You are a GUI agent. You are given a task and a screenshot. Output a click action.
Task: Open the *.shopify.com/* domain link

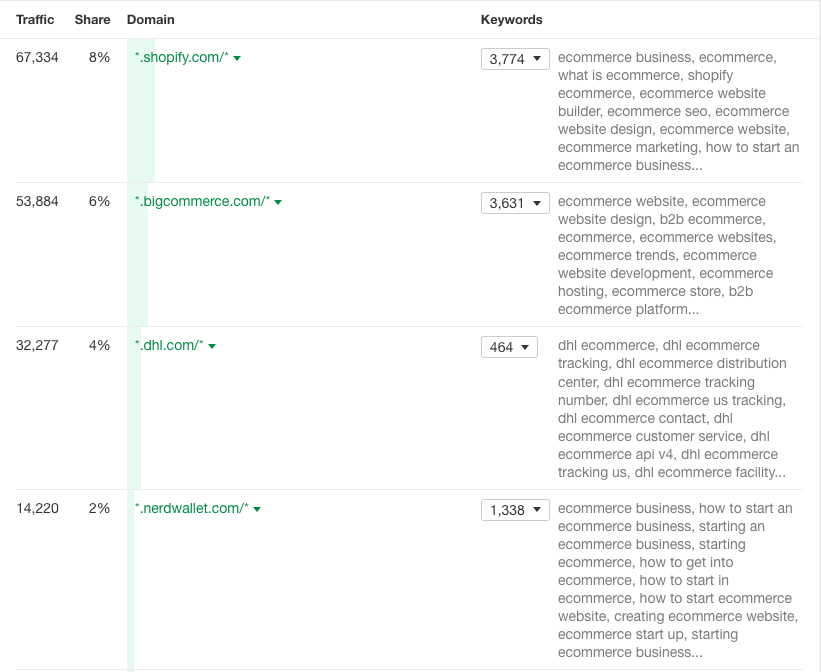[182, 58]
